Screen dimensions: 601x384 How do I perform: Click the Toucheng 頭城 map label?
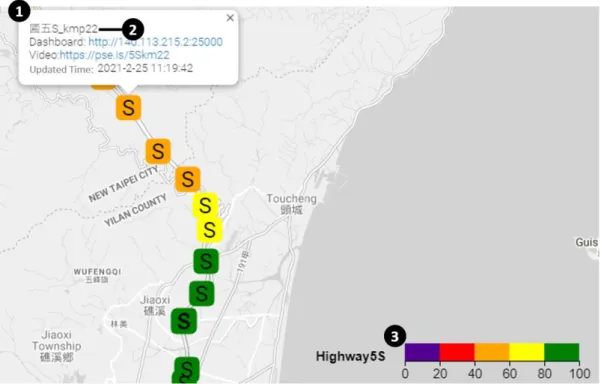click(x=292, y=204)
